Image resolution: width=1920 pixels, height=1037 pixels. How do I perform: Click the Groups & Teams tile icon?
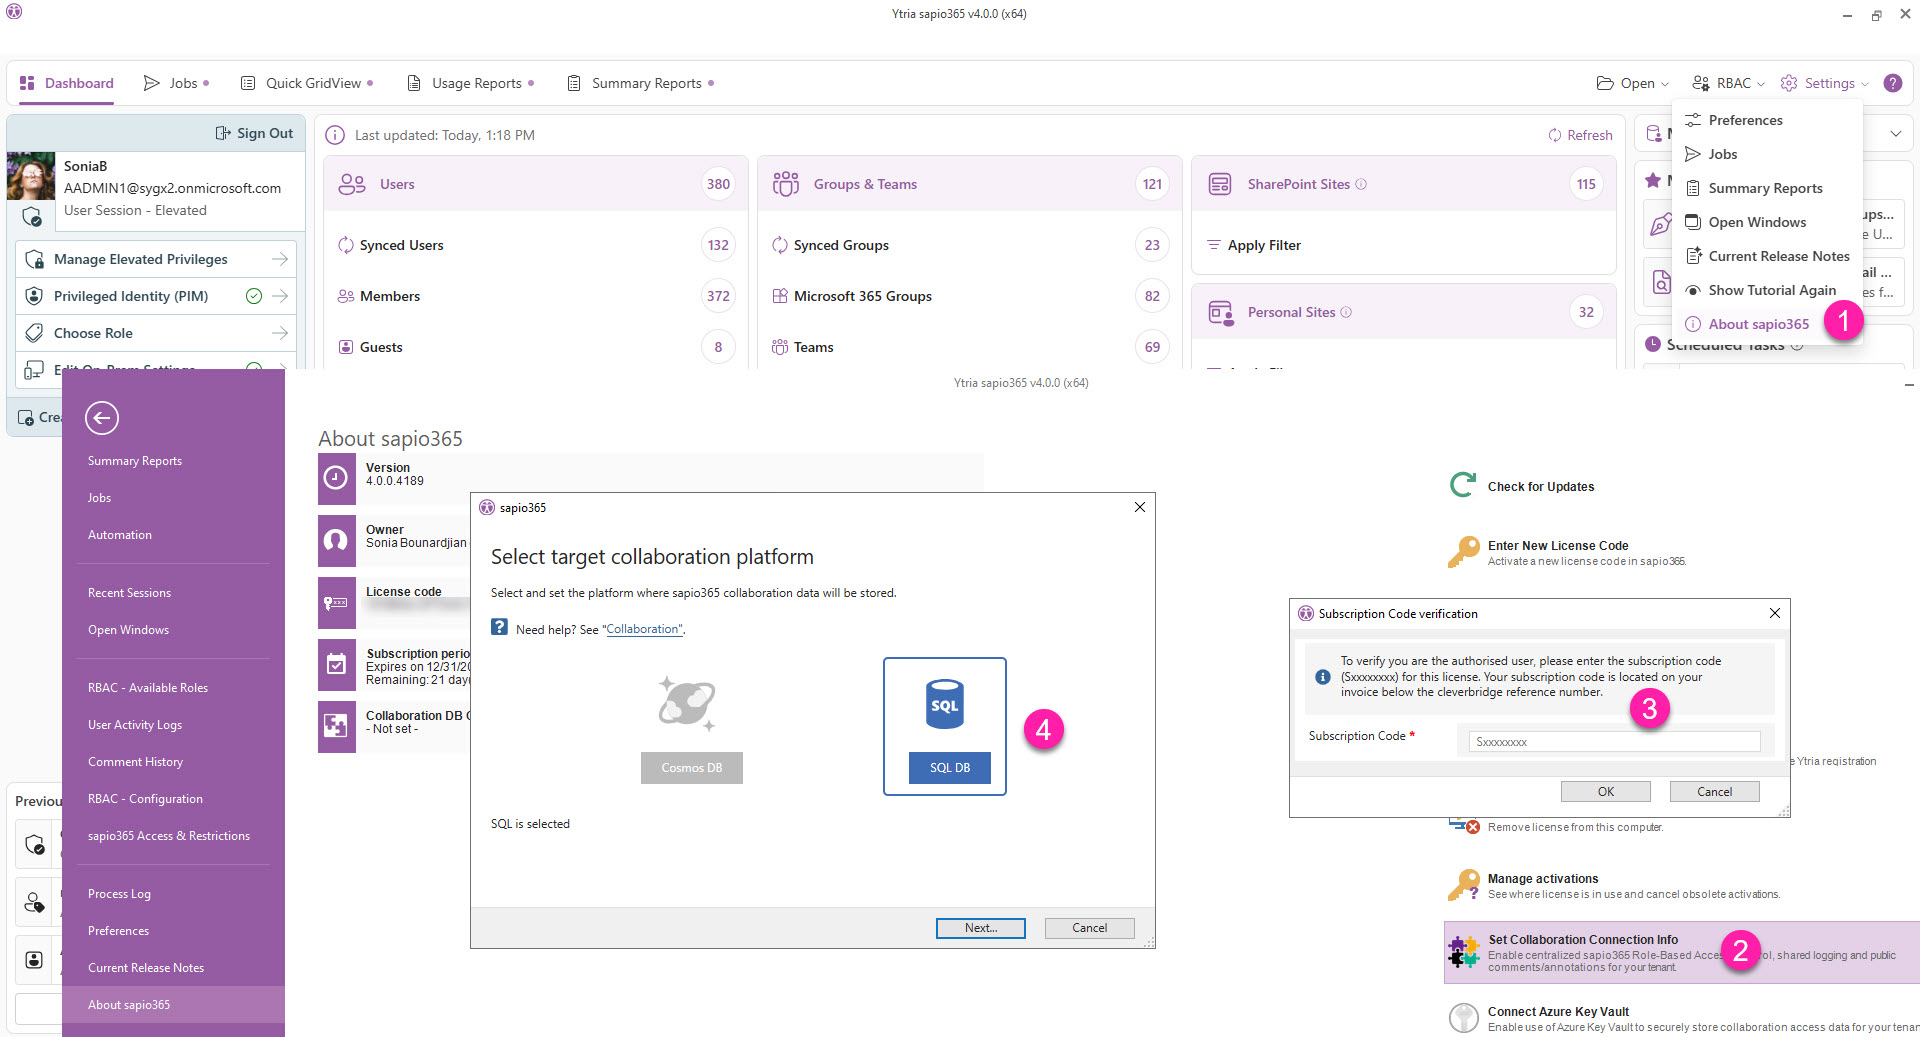785,183
